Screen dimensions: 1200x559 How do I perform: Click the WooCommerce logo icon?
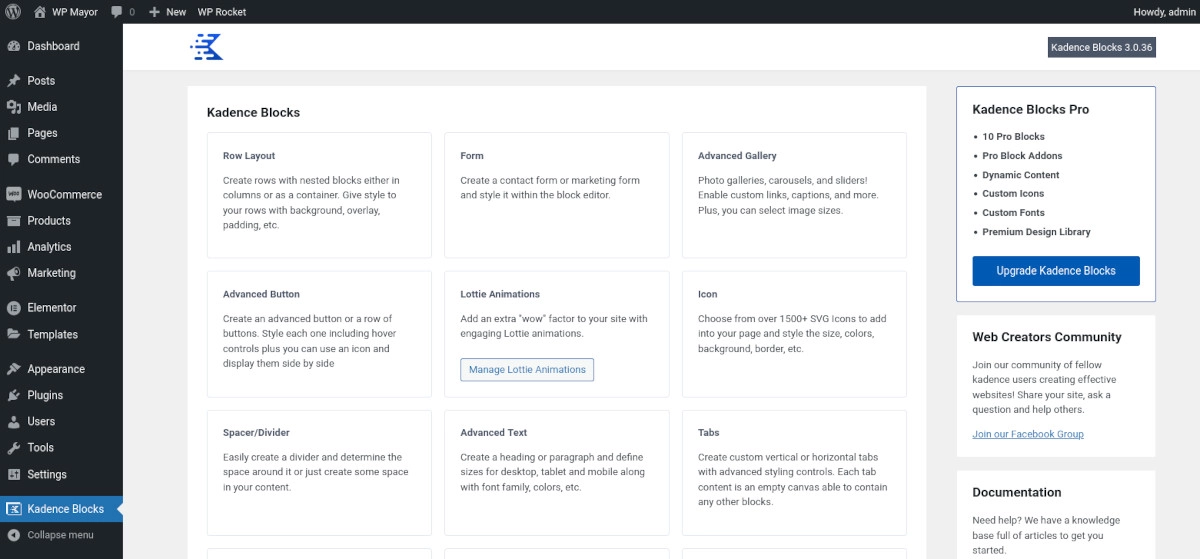14,195
